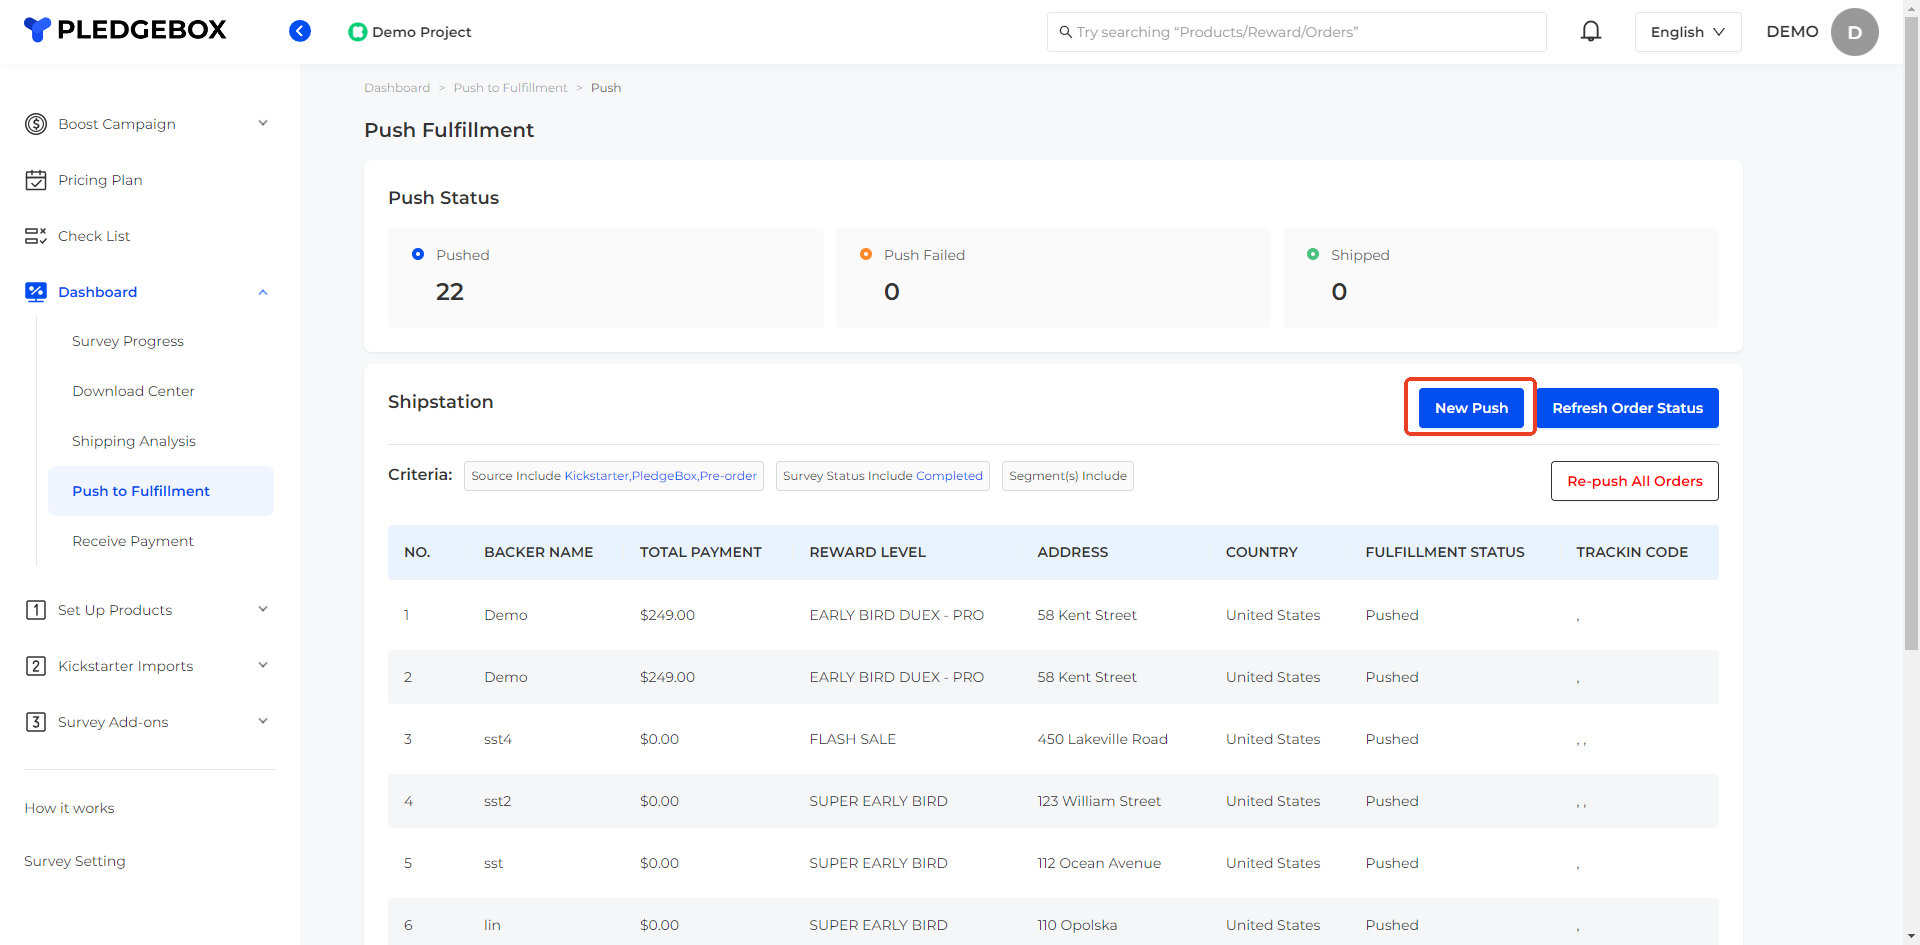Click address 112 Ocean Avenue
The image size is (1920, 945).
tap(1099, 863)
